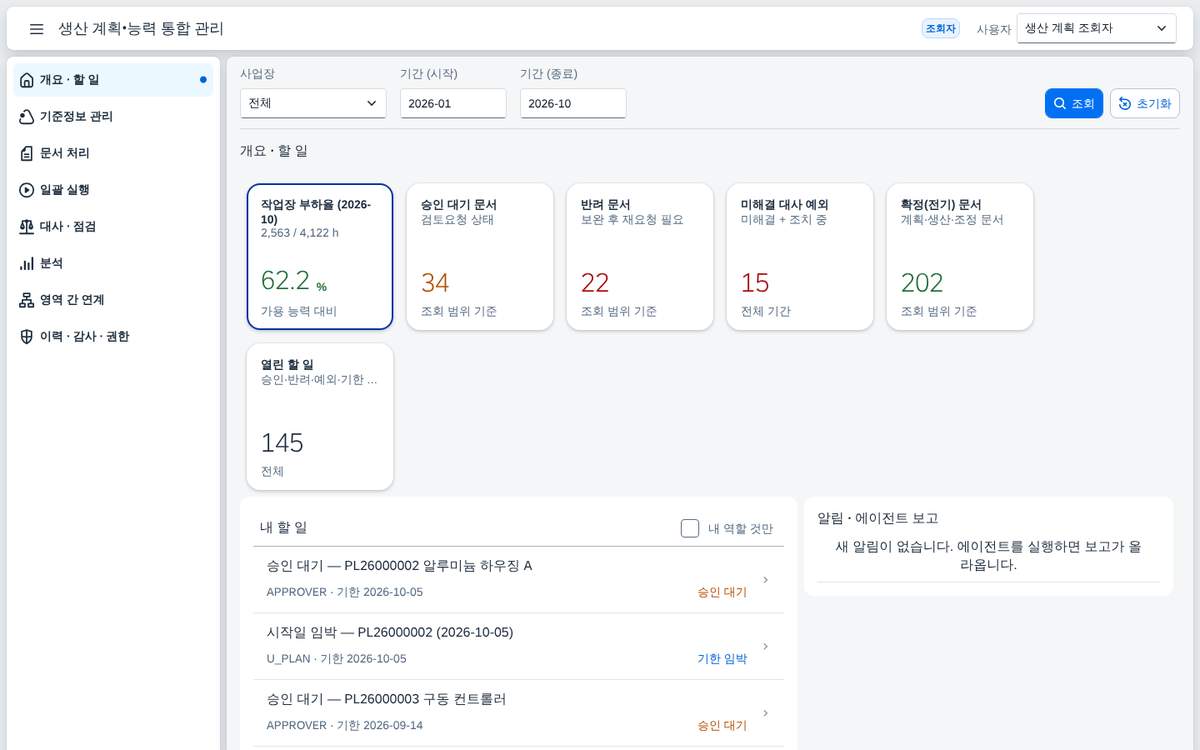The width and height of the screenshot is (1200, 750).
Task: Click the 내 할 일 list heading
Action: pyautogui.click(x=283, y=527)
